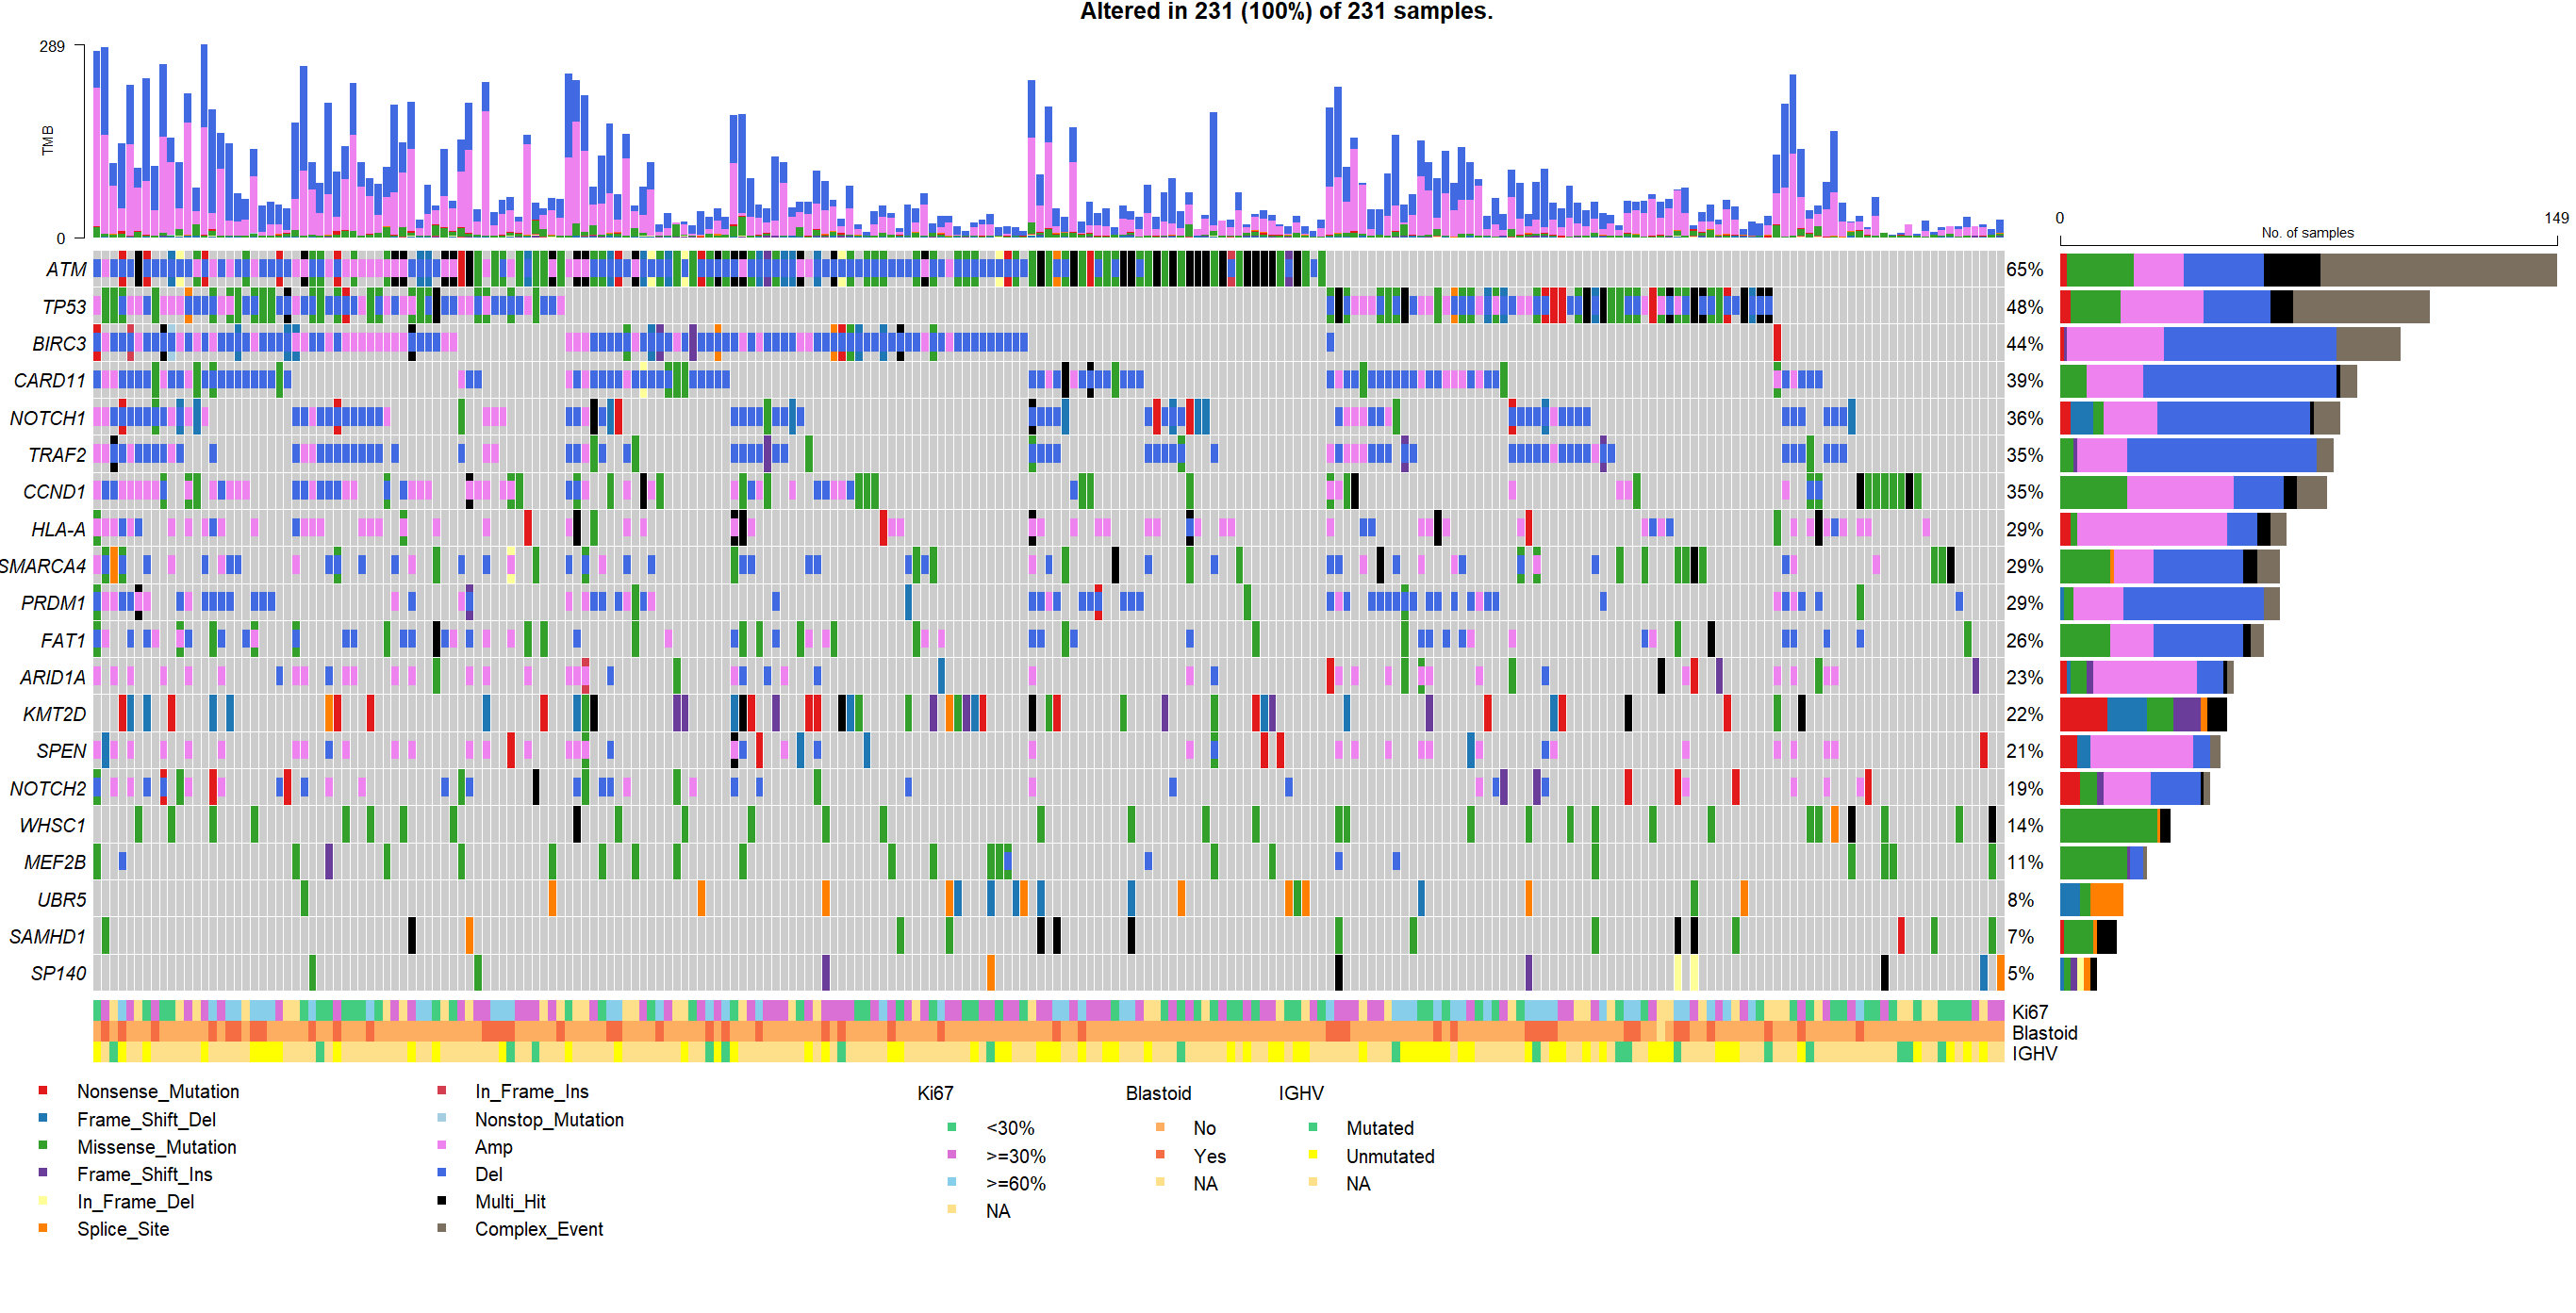
Task: Click the TP53 gene row label
Action: point(64,307)
